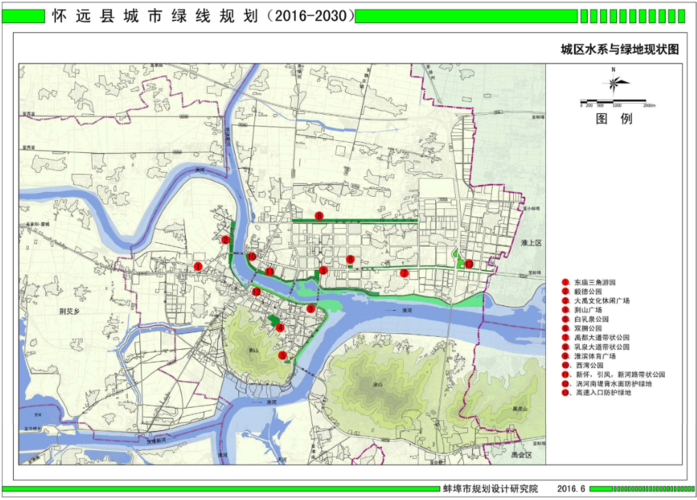Screen dimensions: 697x500
Task: Click marker 5 at 白乳泉公园
Action: click(282, 355)
